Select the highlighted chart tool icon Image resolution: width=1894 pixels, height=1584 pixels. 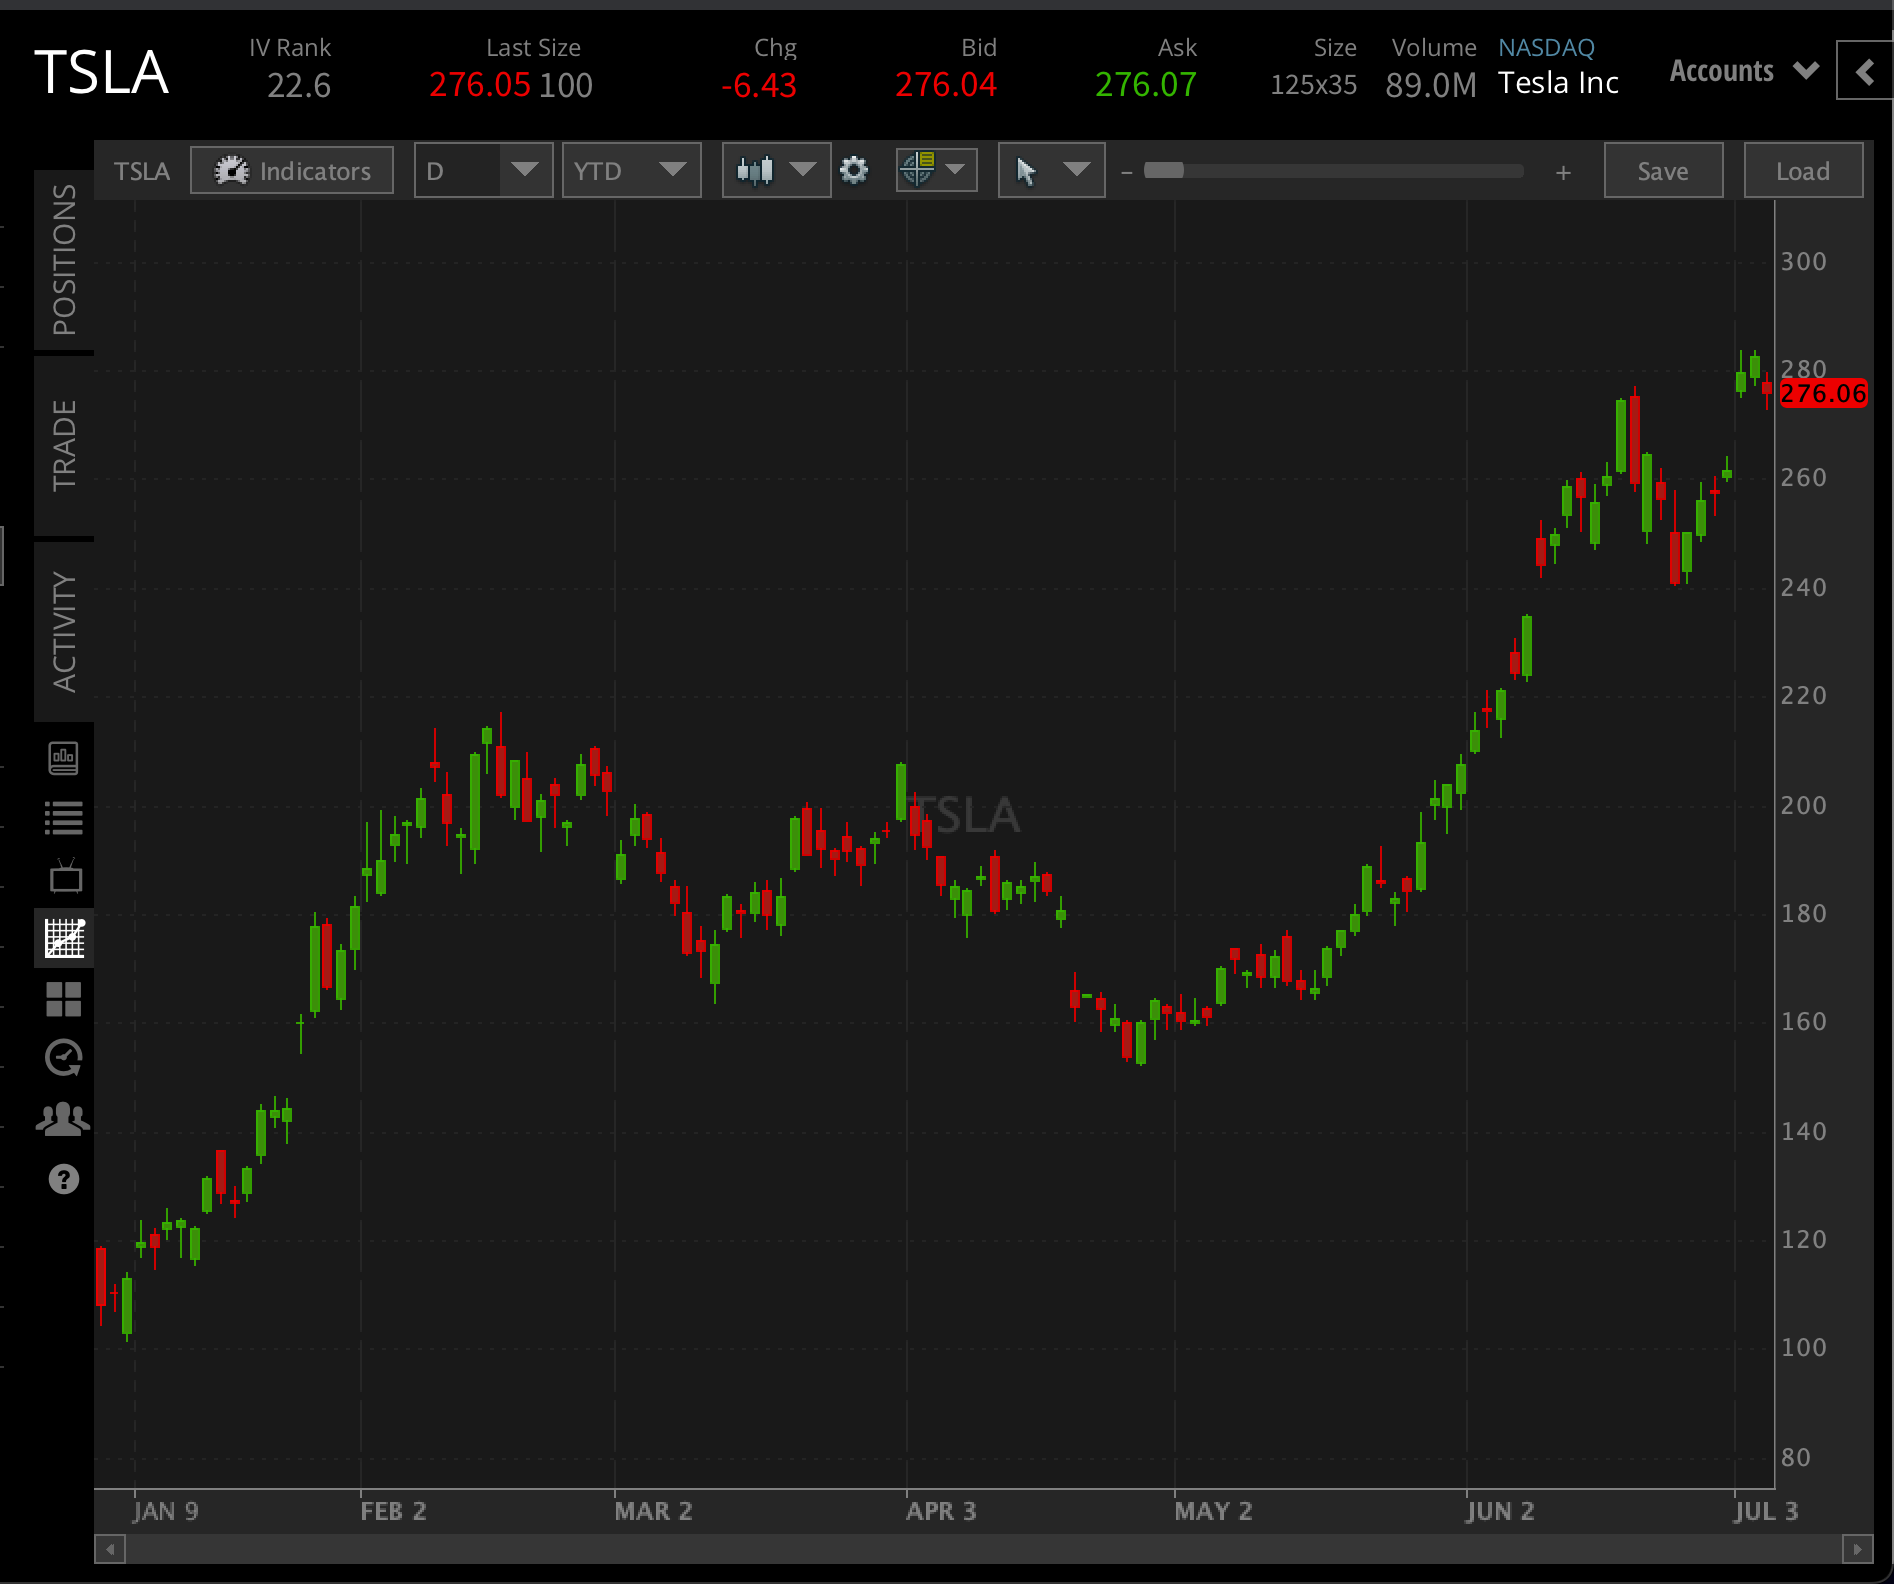(65, 938)
